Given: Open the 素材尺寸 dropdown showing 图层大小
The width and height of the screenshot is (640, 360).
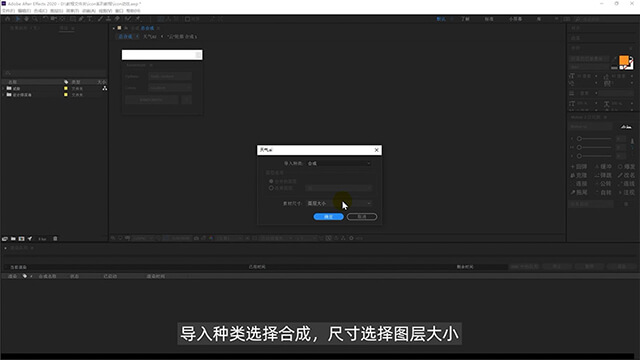Looking at the screenshot, I should point(339,203).
